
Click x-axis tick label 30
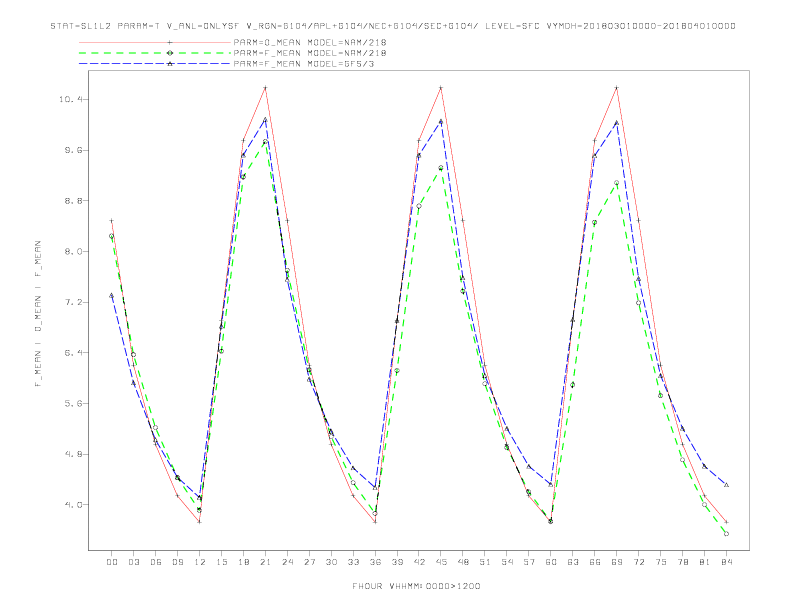point(331,562)
